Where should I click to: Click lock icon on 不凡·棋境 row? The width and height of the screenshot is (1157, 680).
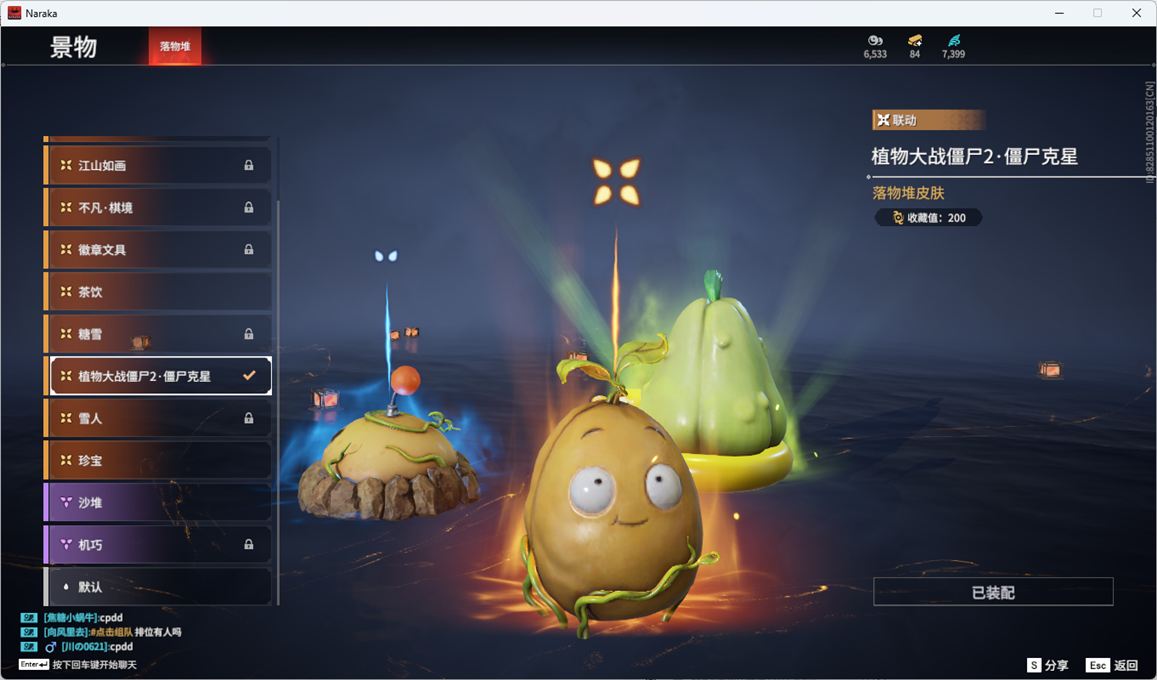(249, 207)
